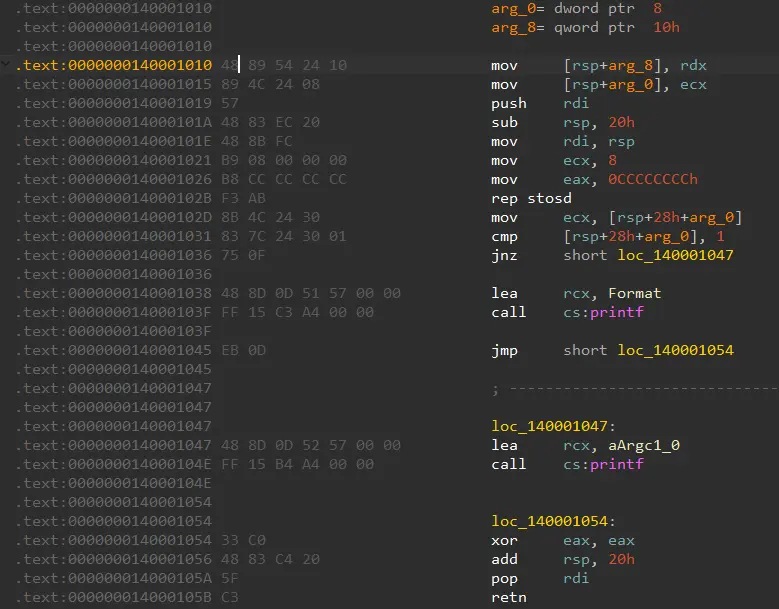Click immediate 8 in mov ecx, 8
The height and width of the screenshot is (609, 779).
(x=613, y=160)
